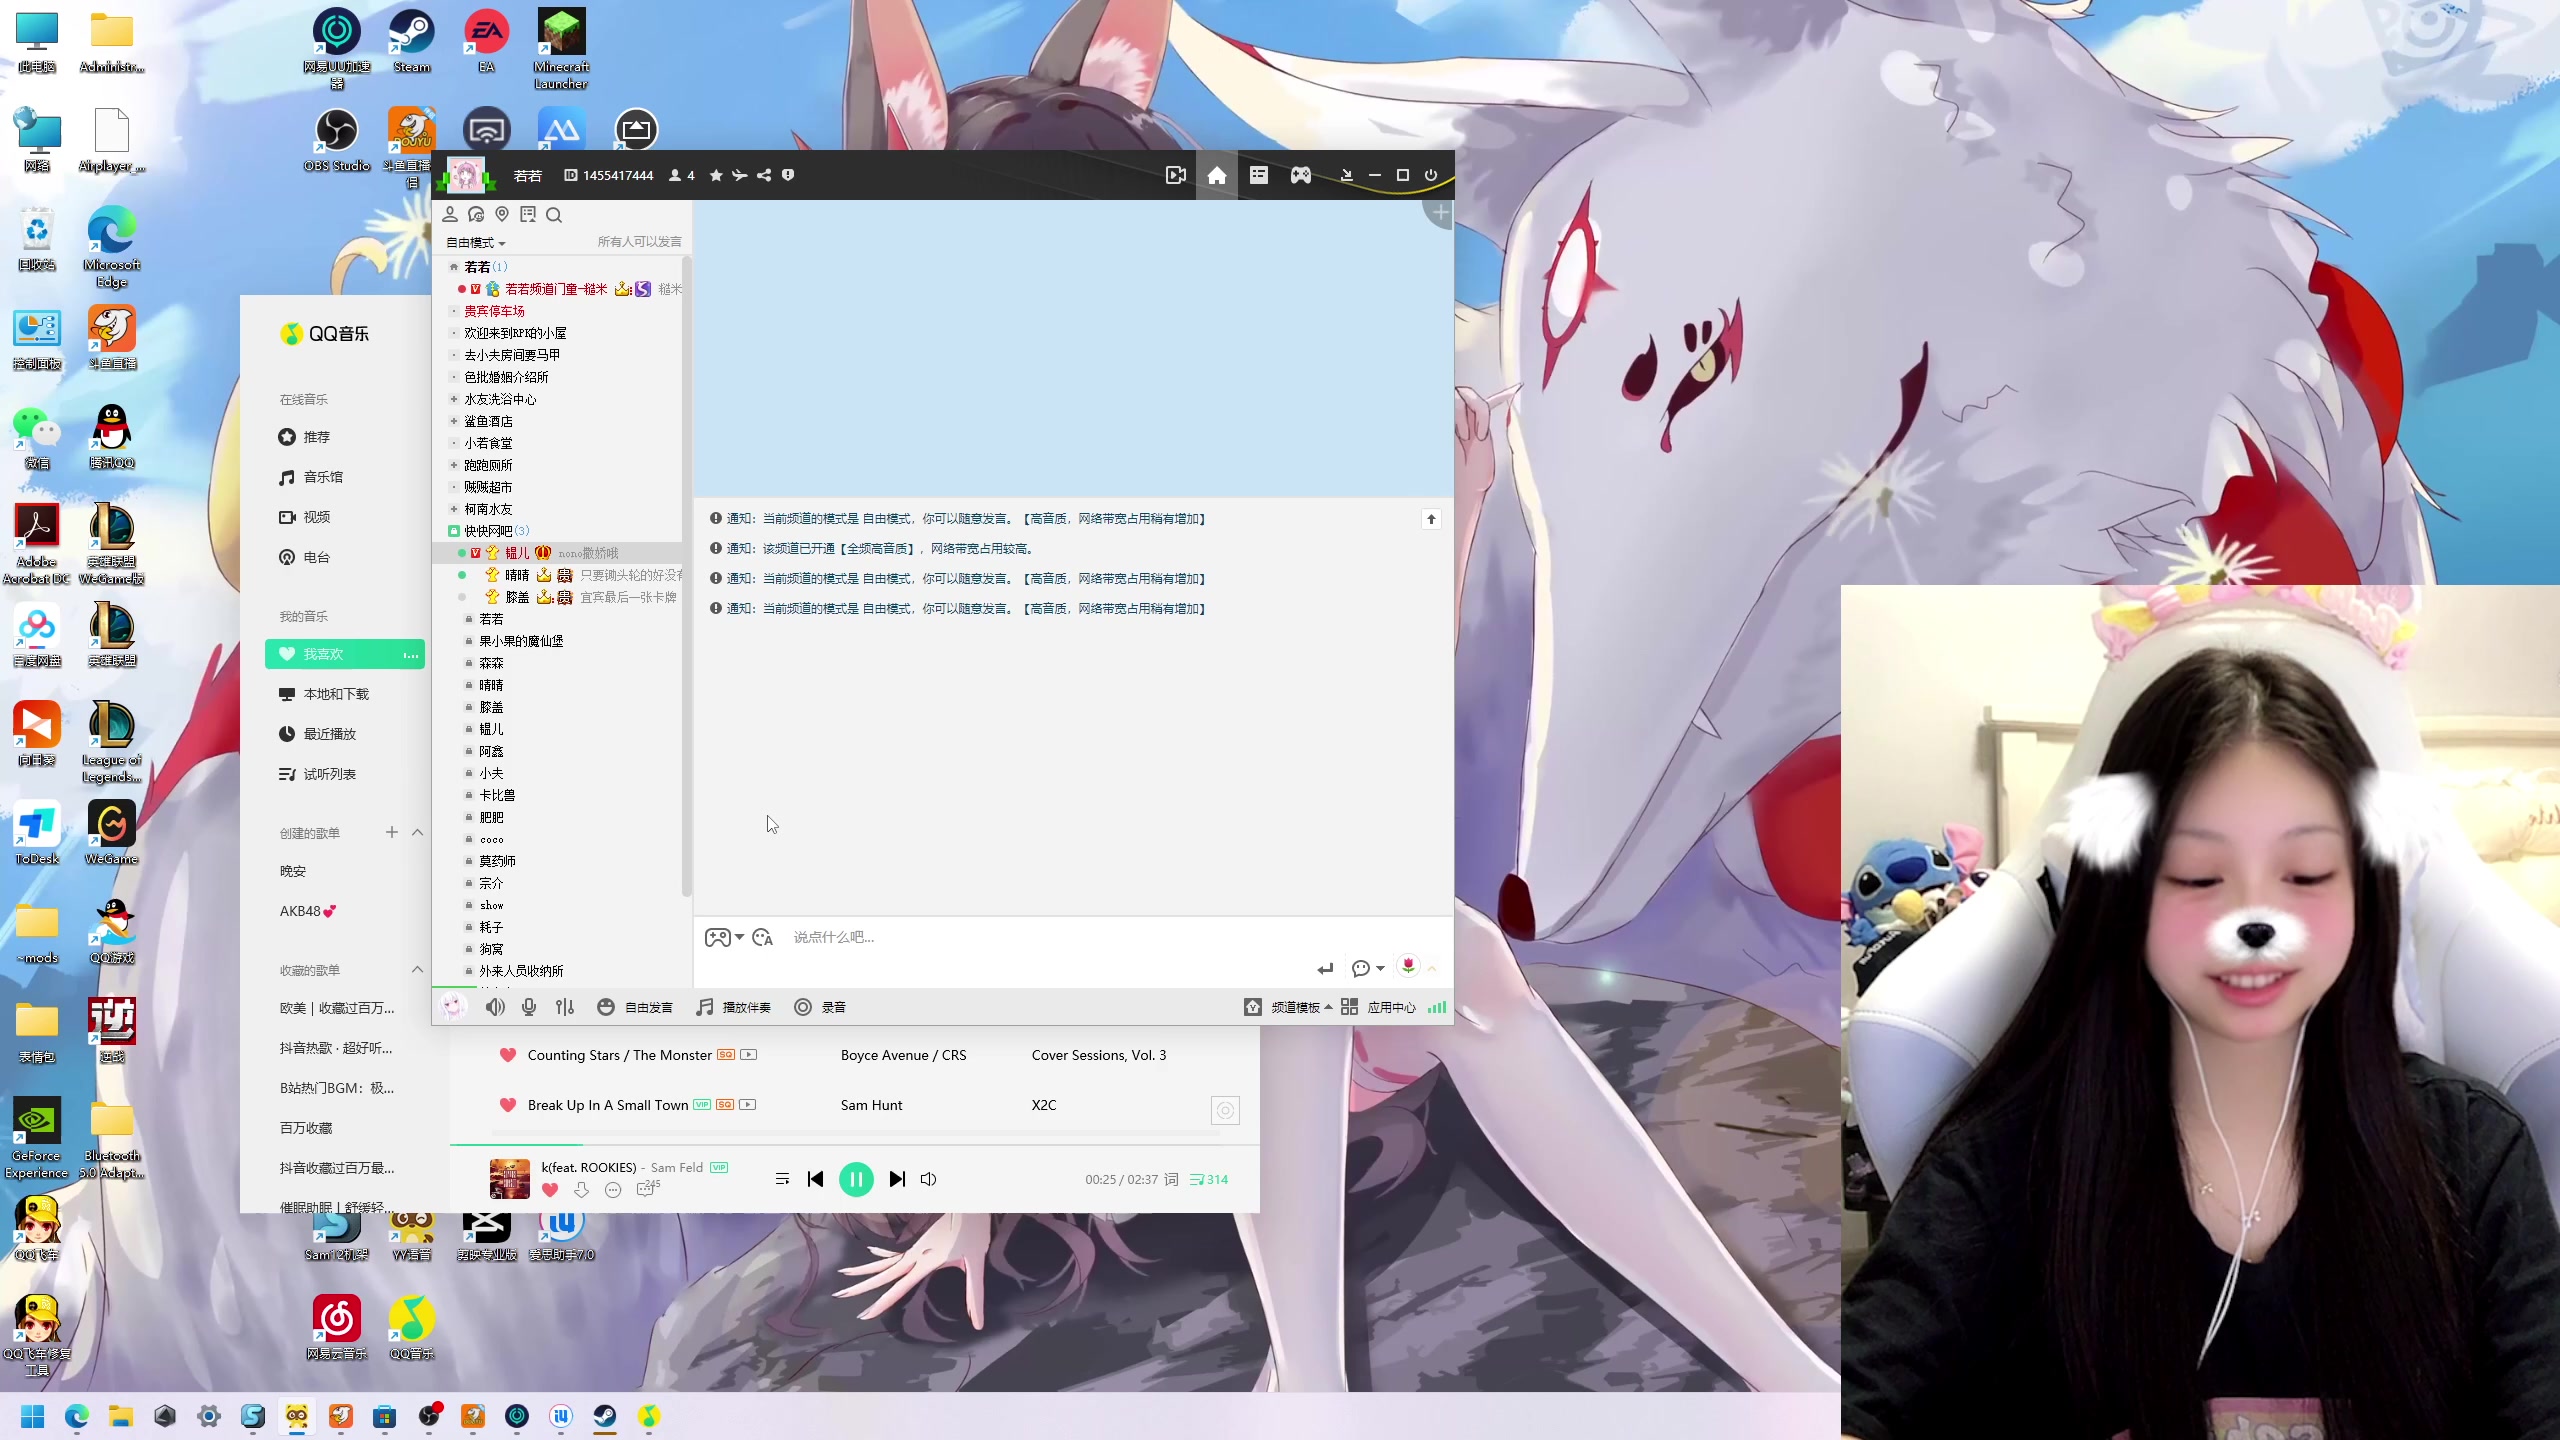This screenshot has width=2560, height=1440.
Task: Click the flower gift icon in chat
Action: pos(1408,966)
